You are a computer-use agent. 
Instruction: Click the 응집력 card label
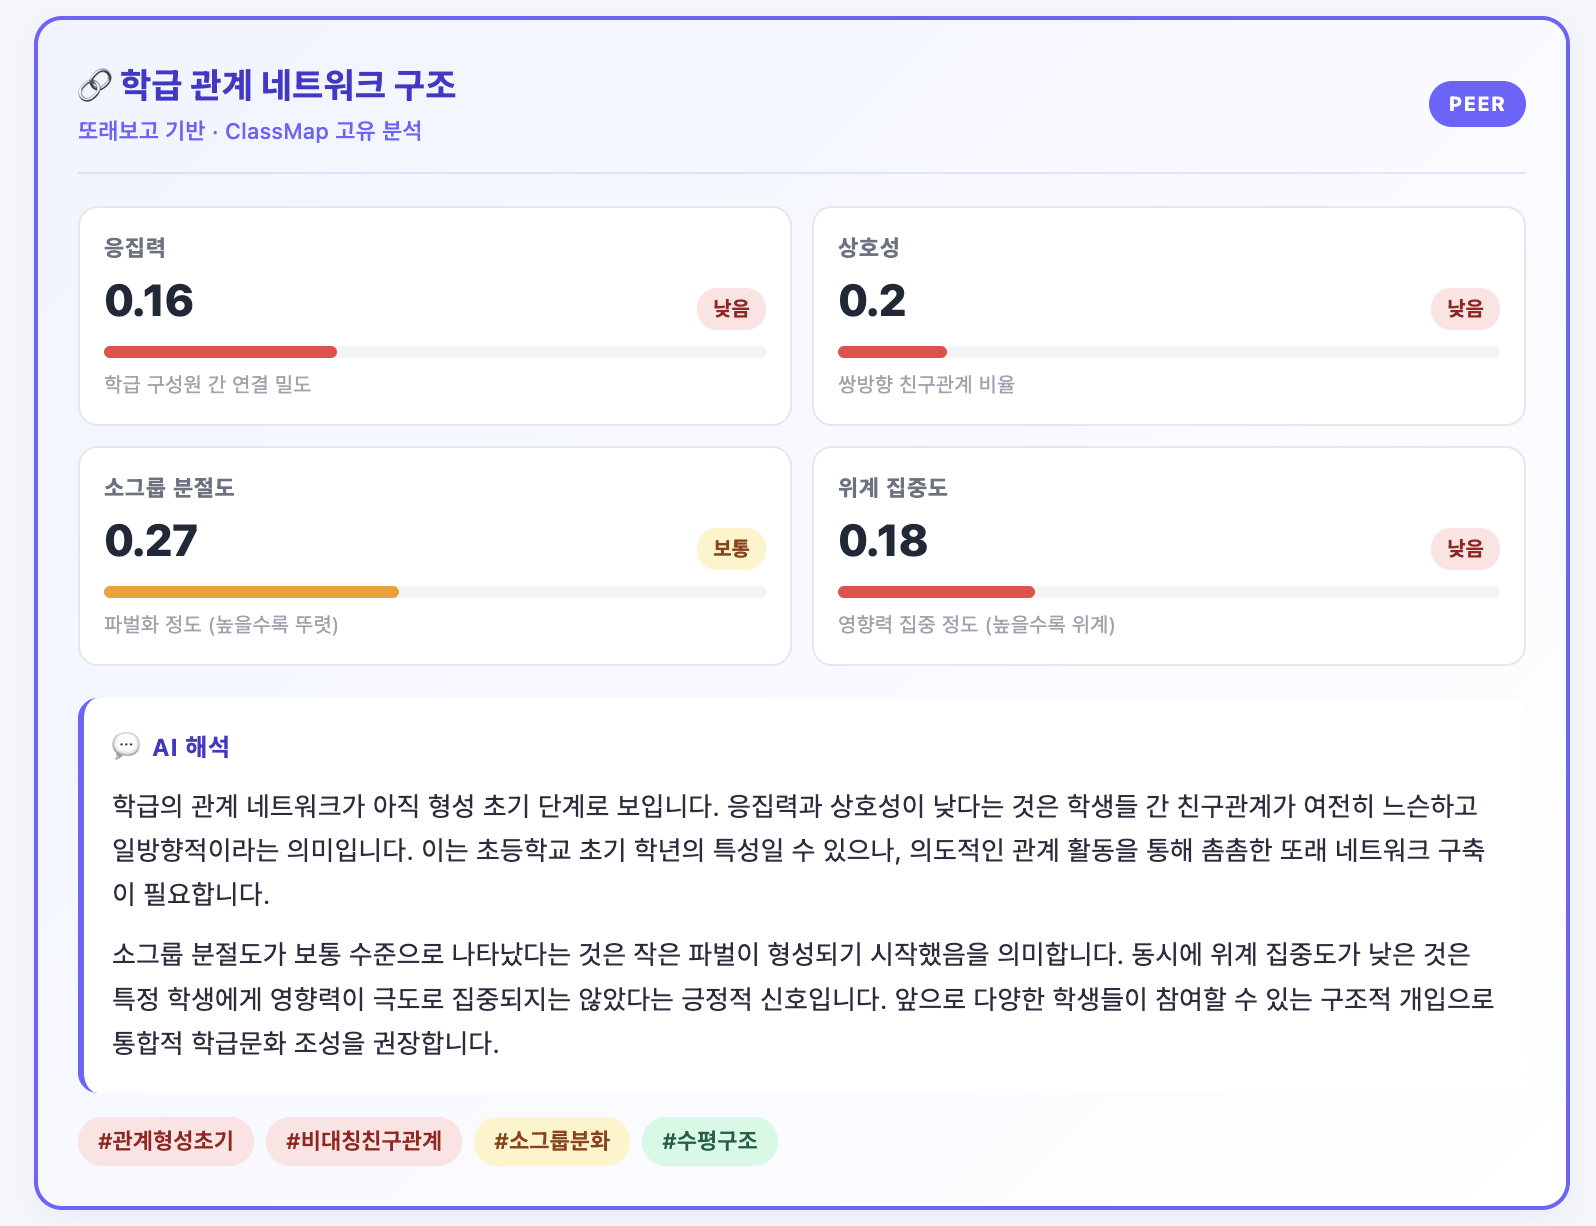(135, 248)
